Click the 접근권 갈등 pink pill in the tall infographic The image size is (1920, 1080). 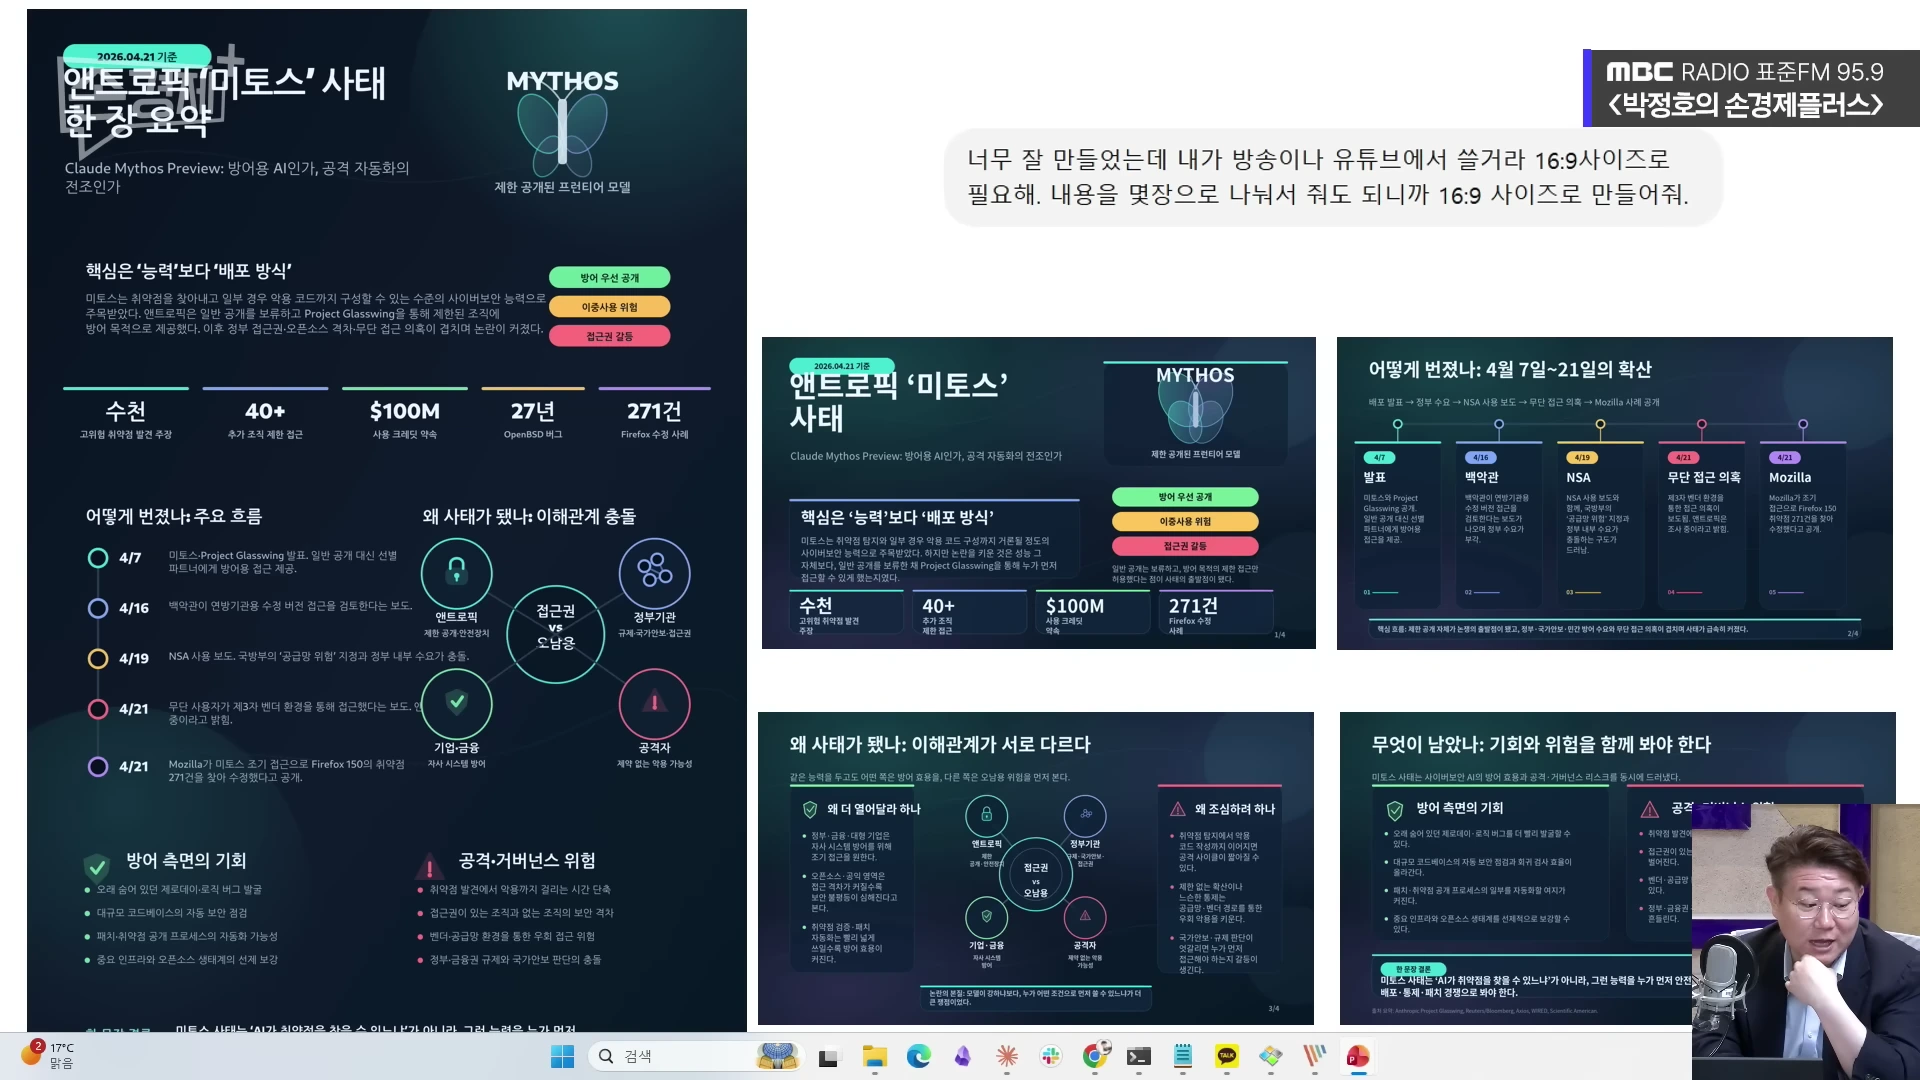coord(609,336)
